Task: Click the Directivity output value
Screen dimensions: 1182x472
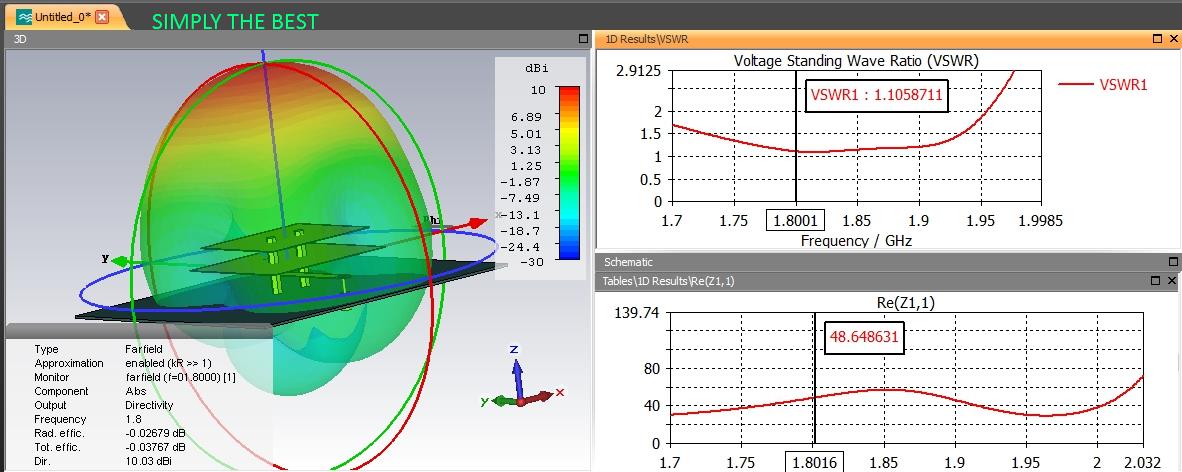Action: click(149, 405)
